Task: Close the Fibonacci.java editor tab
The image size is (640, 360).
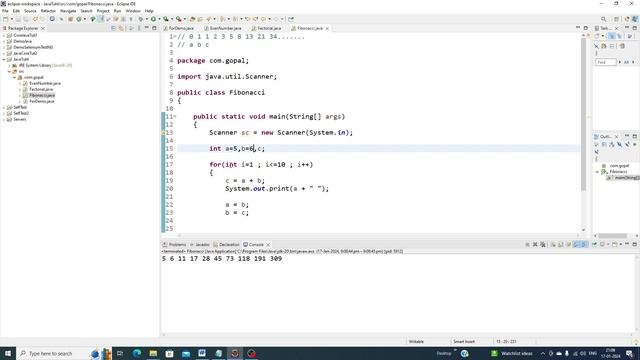Action: pyautogui.click(x=327, y=28)
